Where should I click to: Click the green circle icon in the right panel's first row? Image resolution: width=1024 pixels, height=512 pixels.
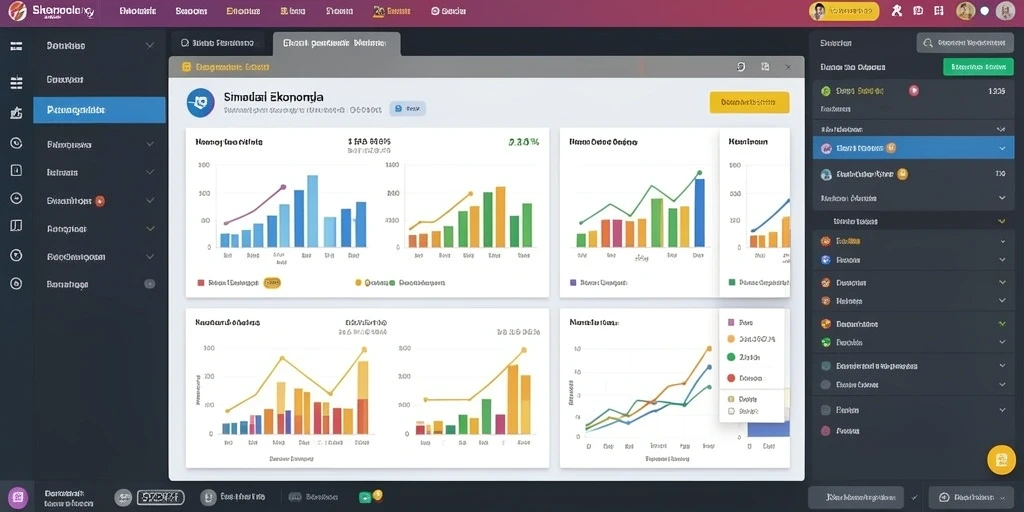click(825, 91)
